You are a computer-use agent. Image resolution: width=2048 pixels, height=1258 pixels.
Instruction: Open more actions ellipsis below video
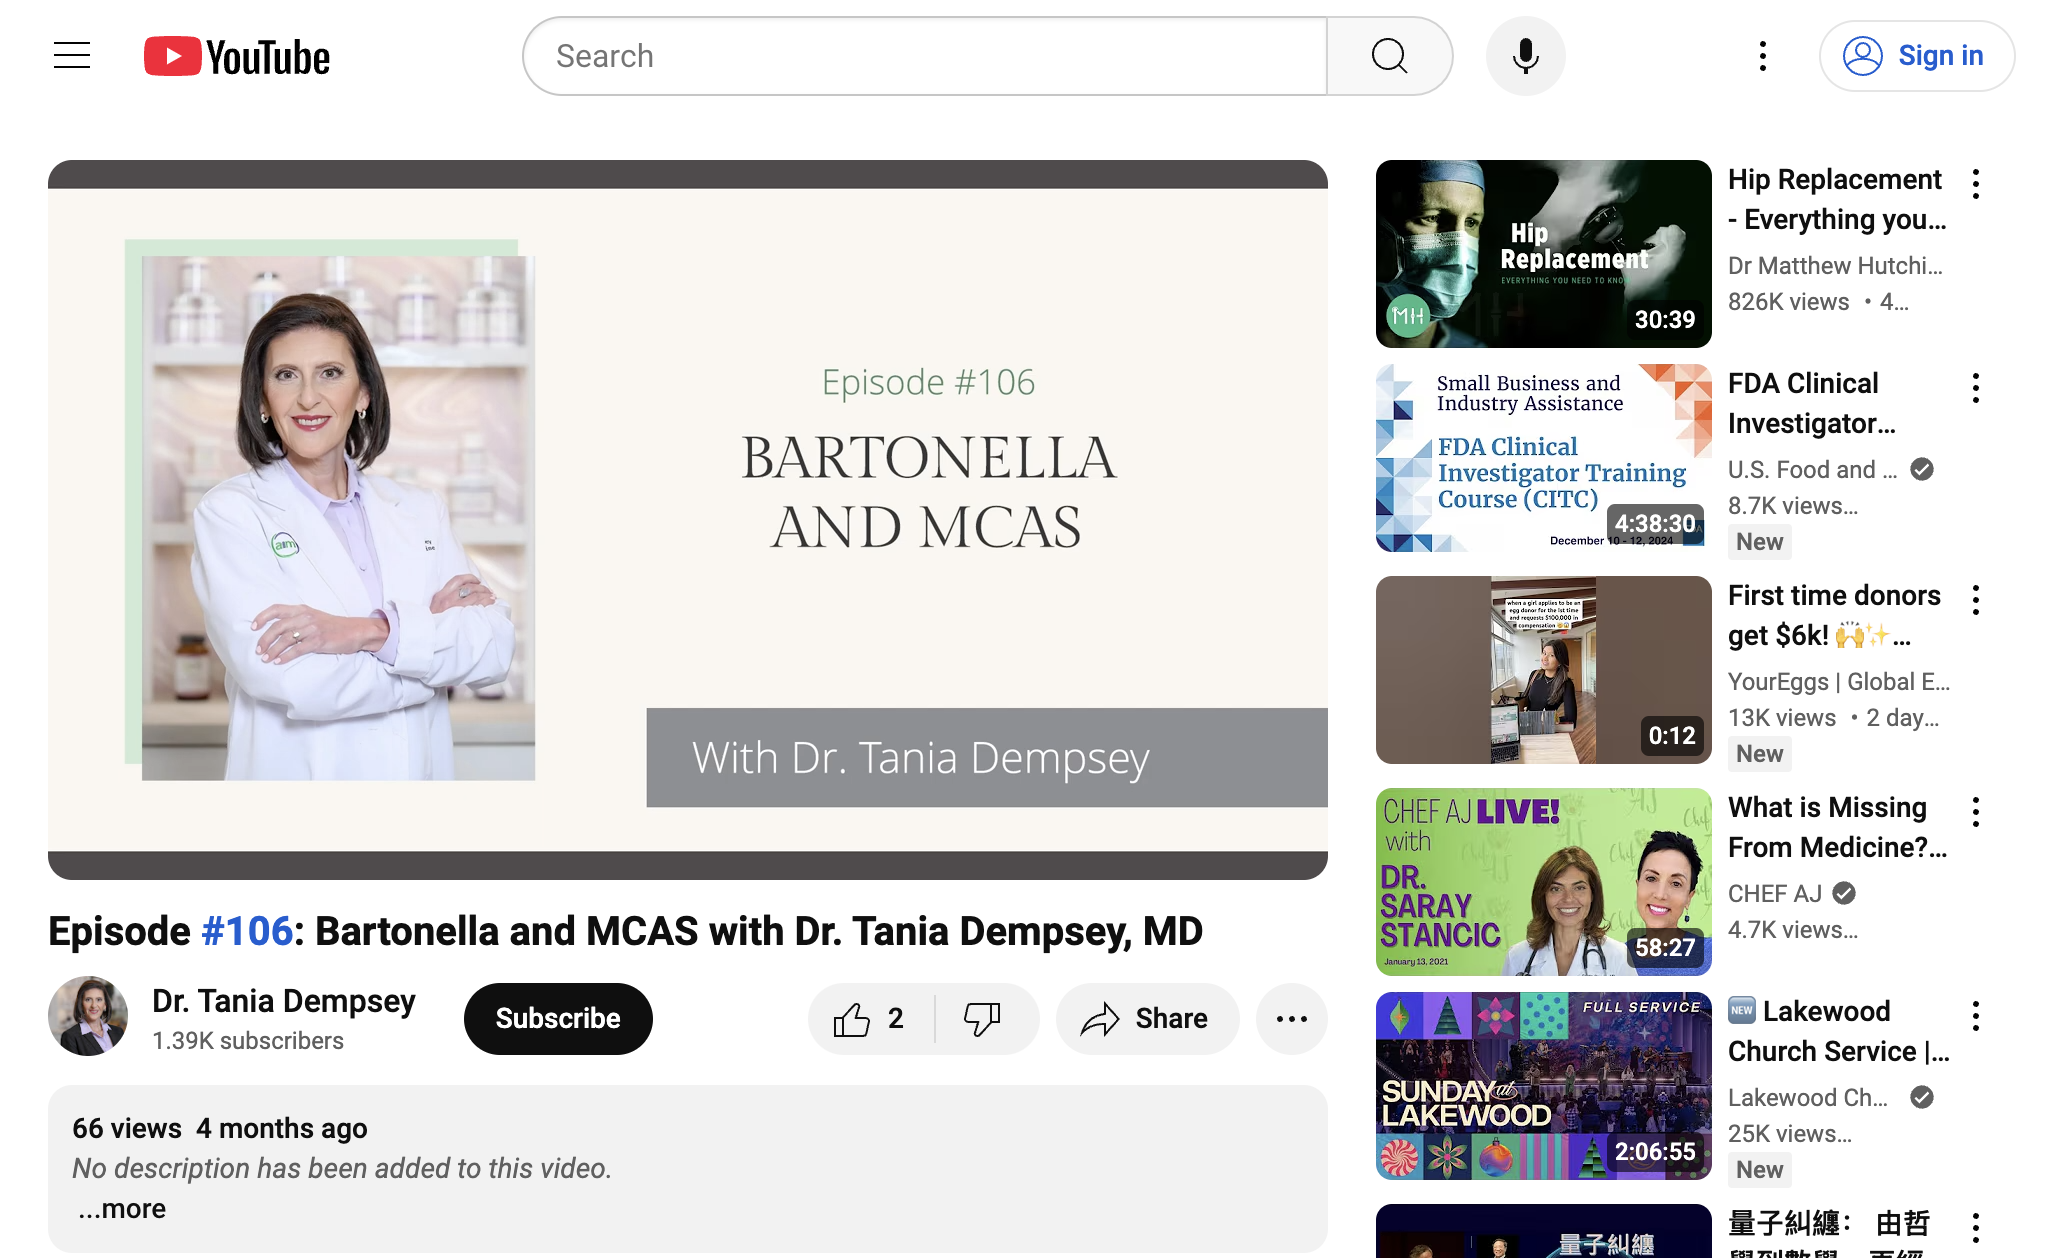click(x=1291, y=1019)
